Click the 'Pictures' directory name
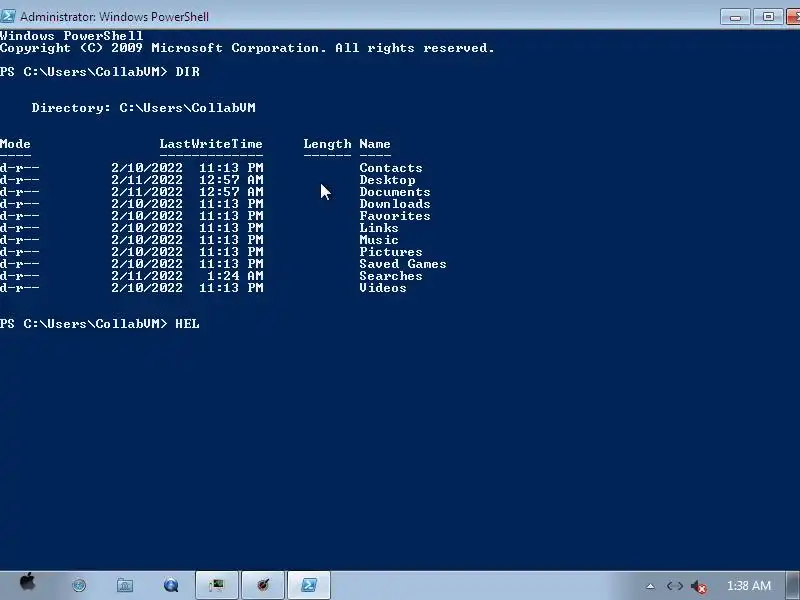 (x=391, y=252)
